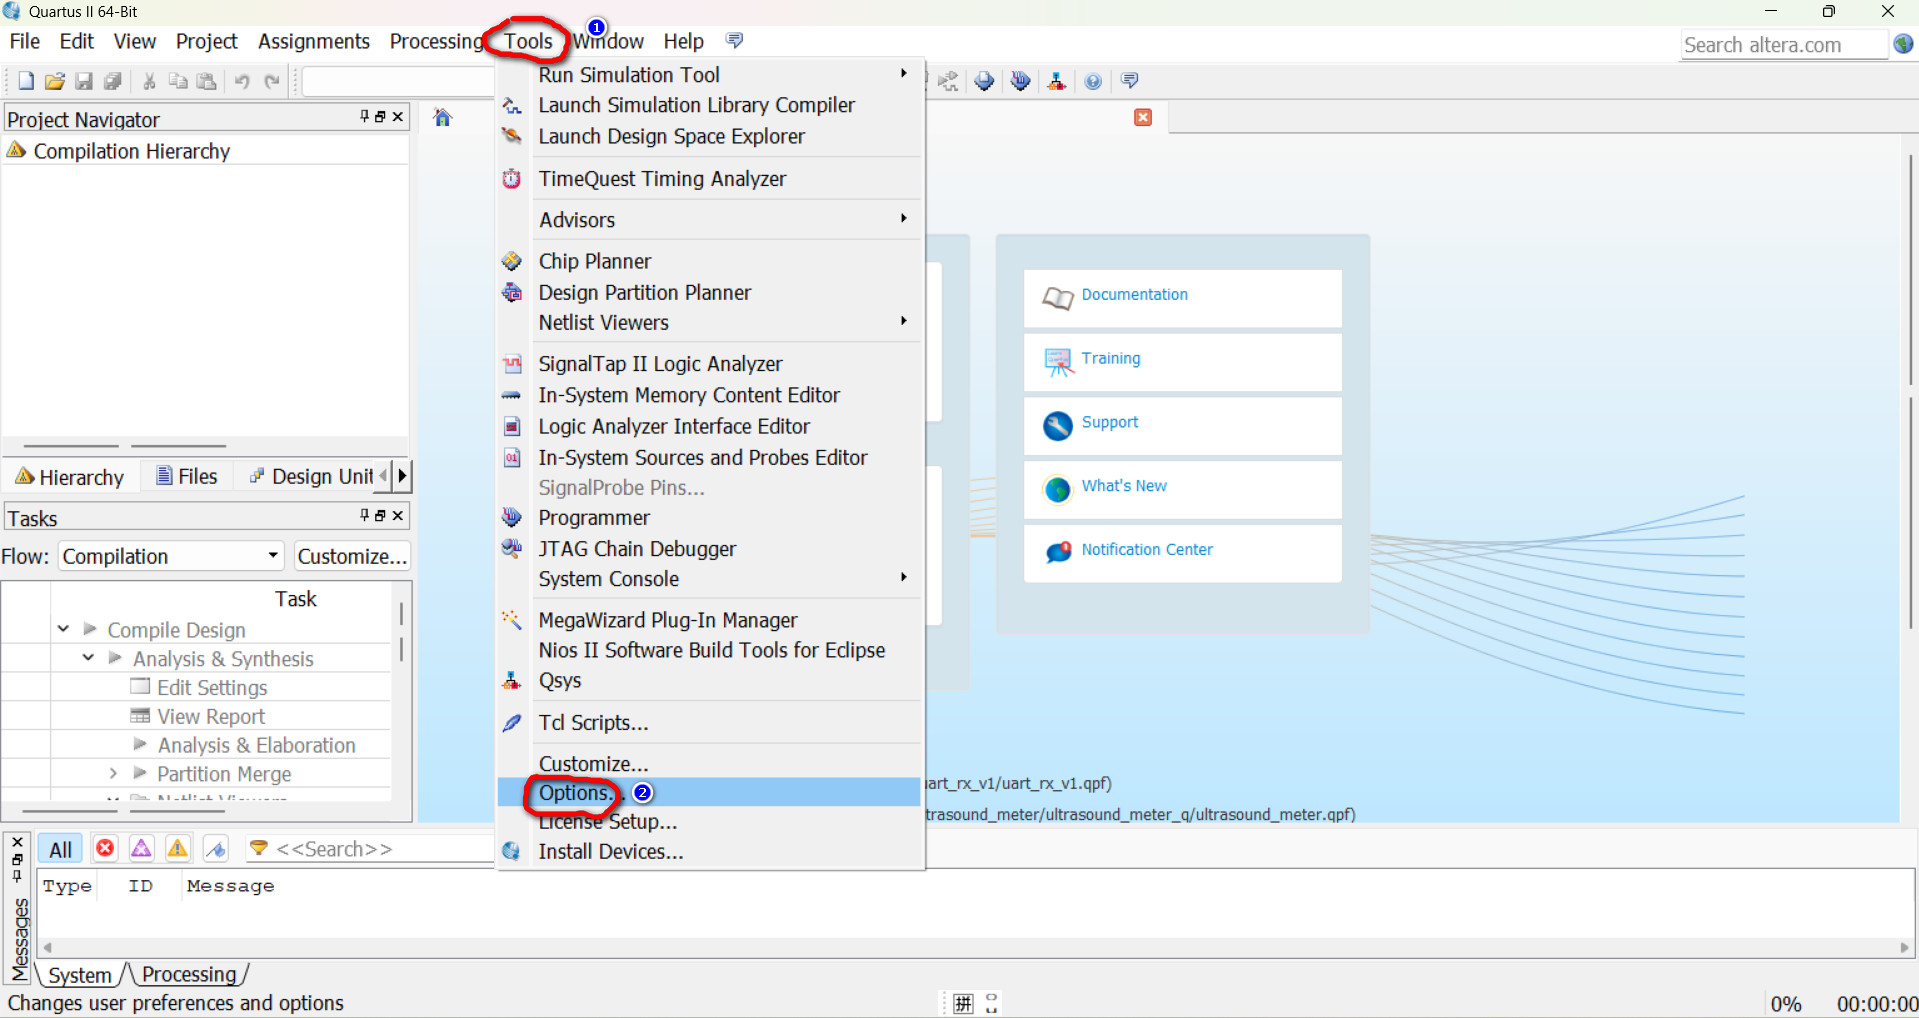The height and width of the screenshot is (1018, 1919).
Task: Click the blue Help question mark icon
Action: (x=1093, y=81)
